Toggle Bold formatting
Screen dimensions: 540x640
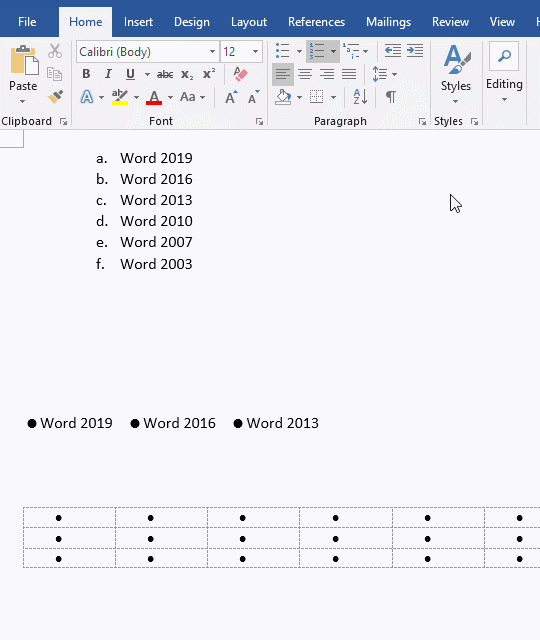86,74
